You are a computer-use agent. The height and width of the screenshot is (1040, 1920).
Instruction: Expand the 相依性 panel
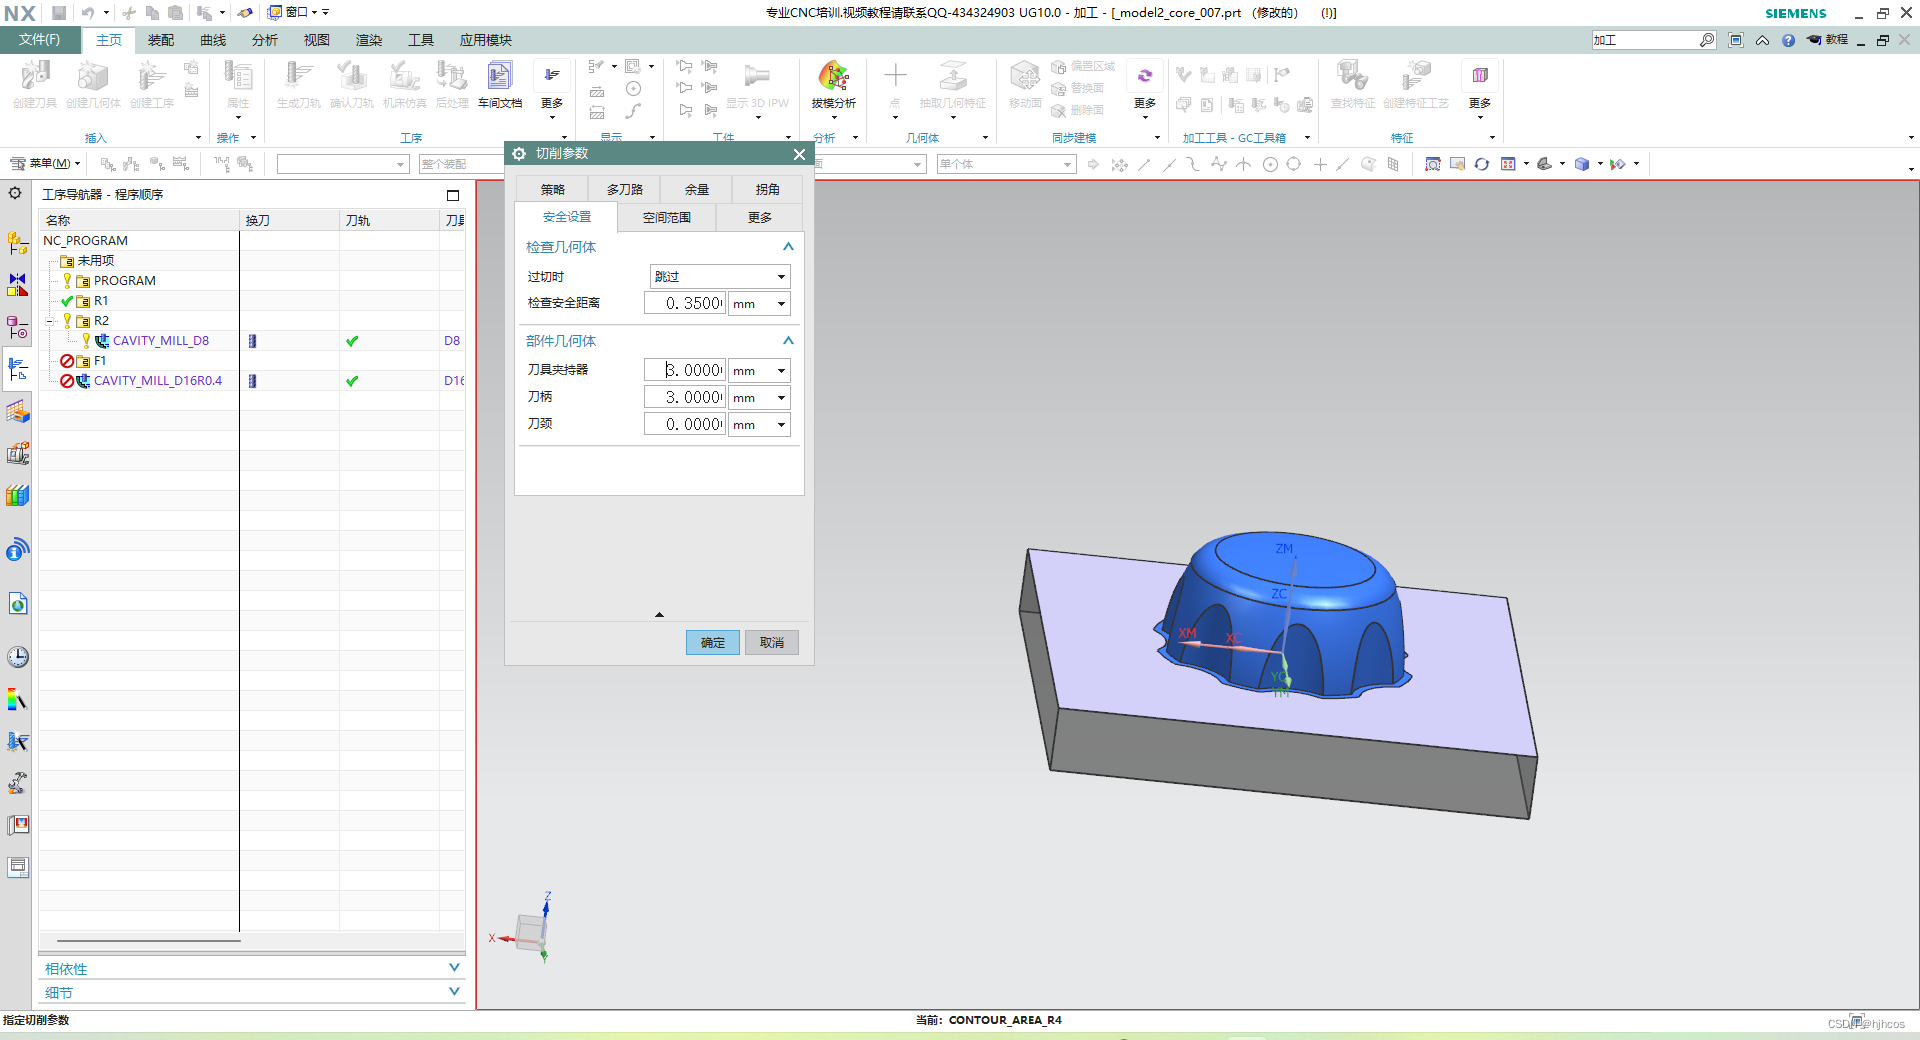[454, 968]
